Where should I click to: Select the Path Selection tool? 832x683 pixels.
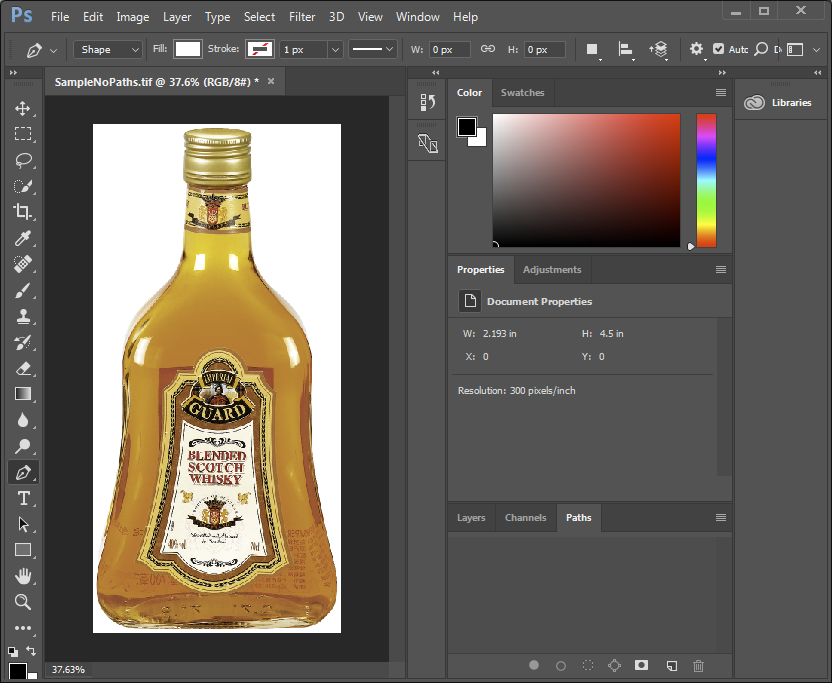point(22,524)
